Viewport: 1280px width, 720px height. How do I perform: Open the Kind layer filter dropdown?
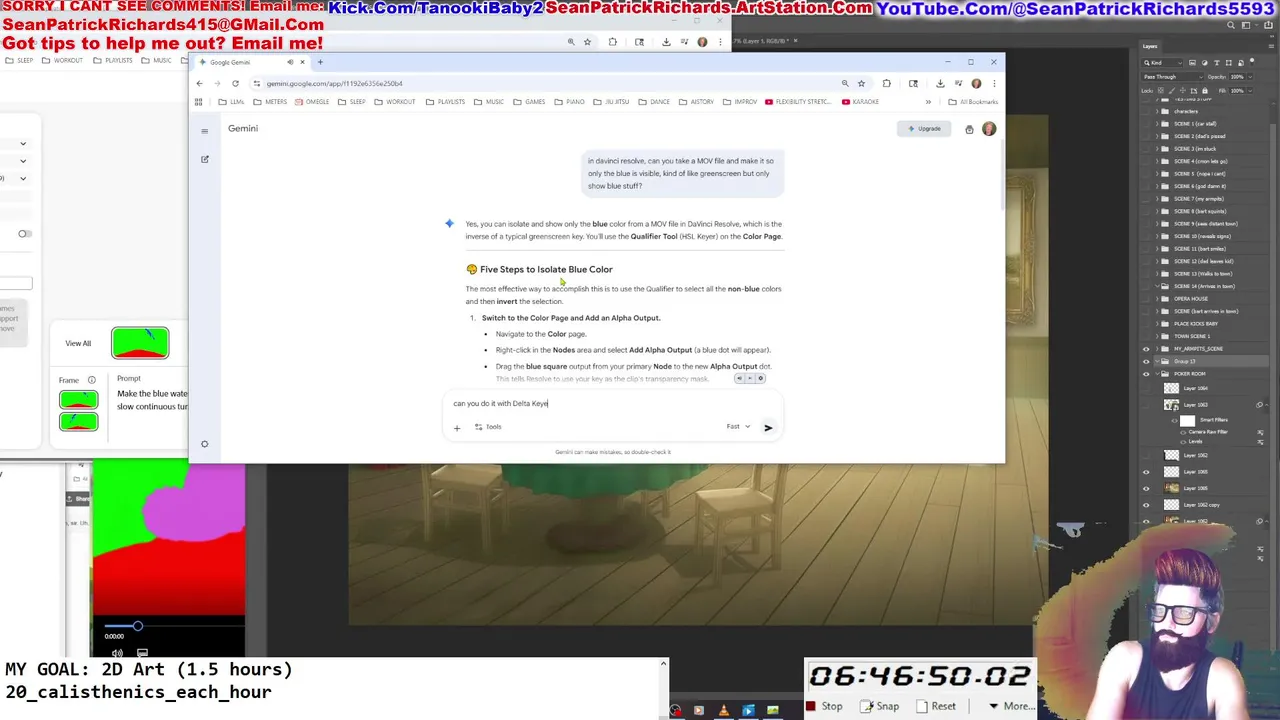1162,63
